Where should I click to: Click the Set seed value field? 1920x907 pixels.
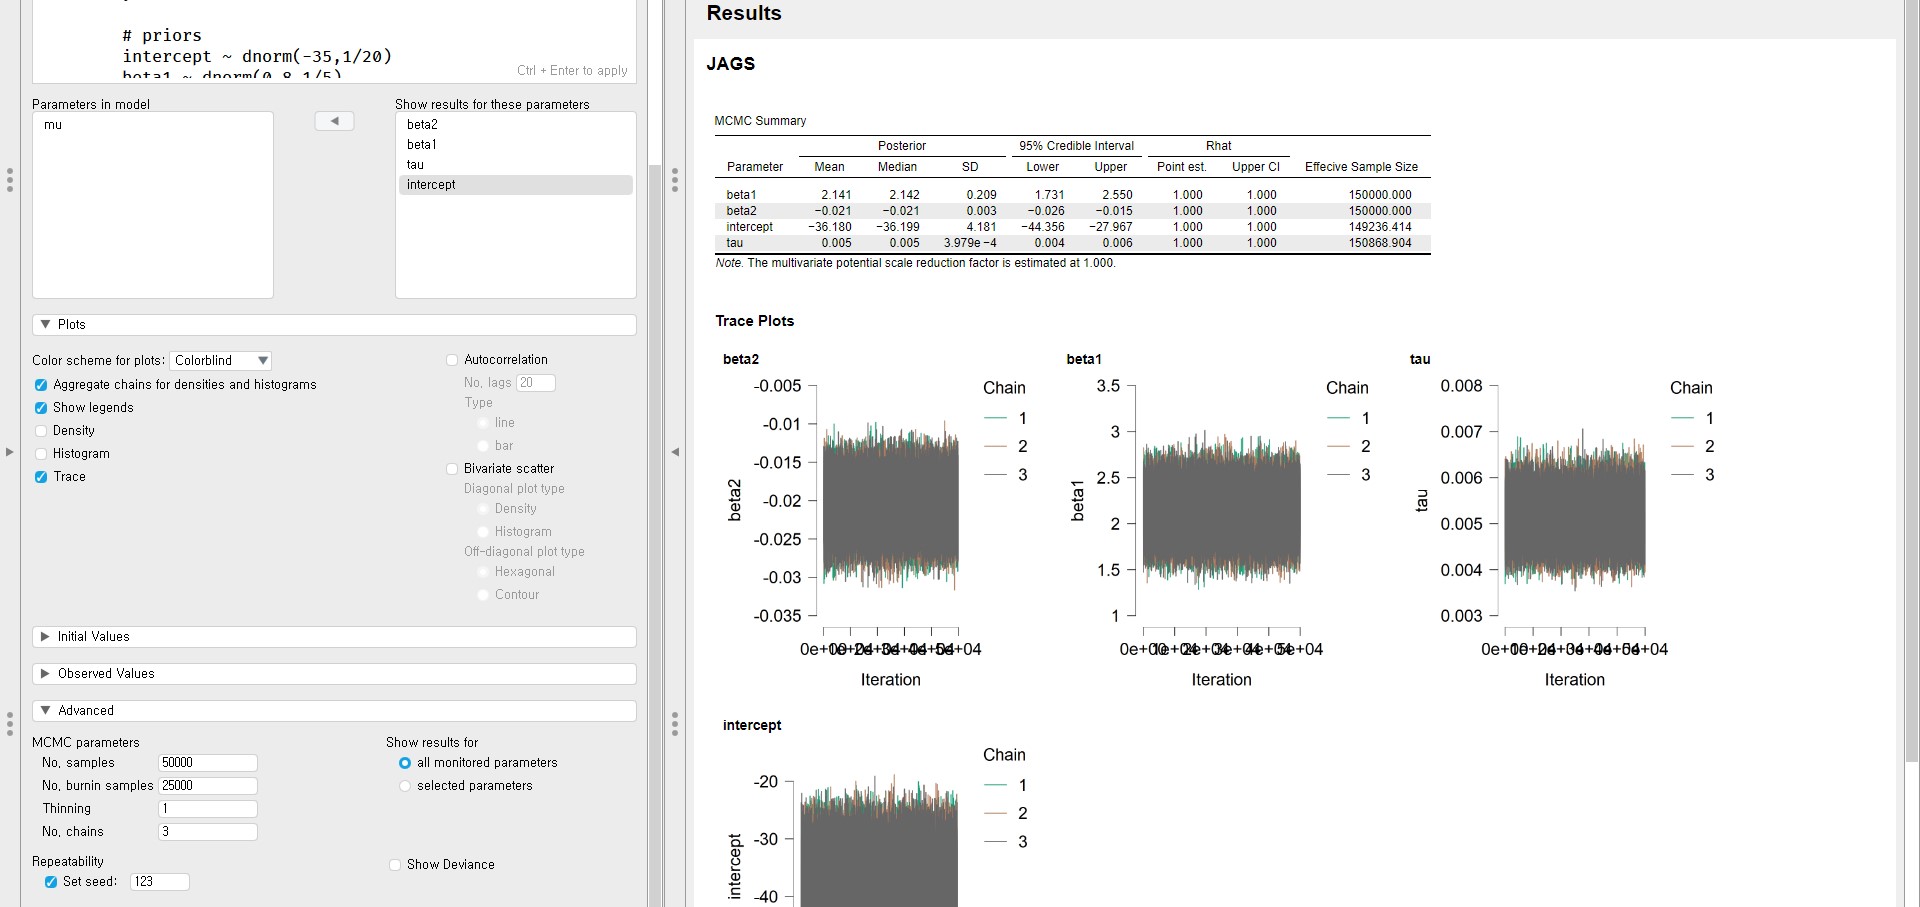point(159,882)
